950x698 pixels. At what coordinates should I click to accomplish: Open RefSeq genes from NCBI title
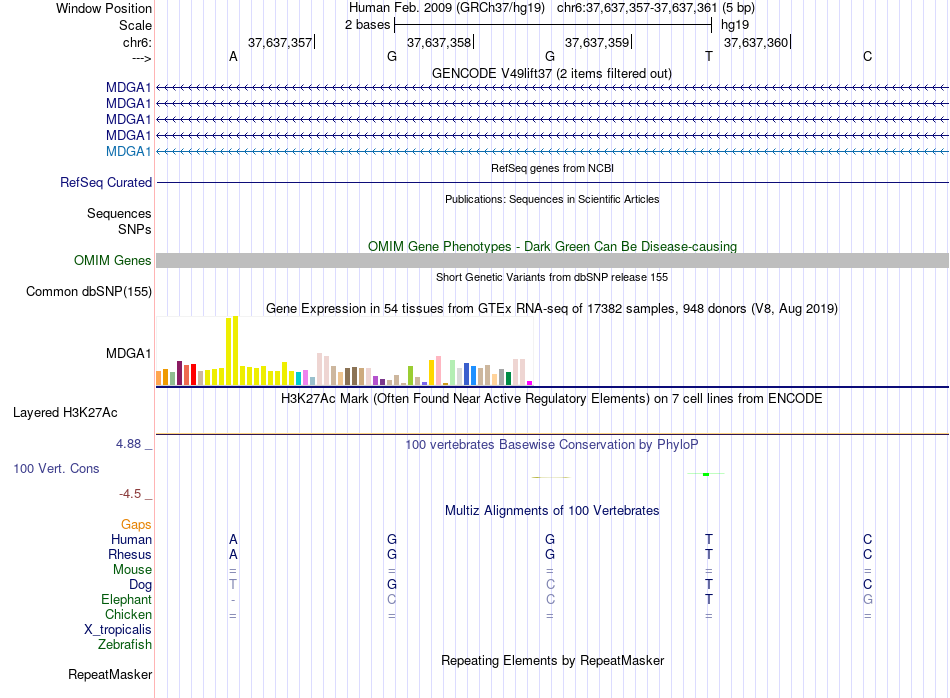point(553,168)
